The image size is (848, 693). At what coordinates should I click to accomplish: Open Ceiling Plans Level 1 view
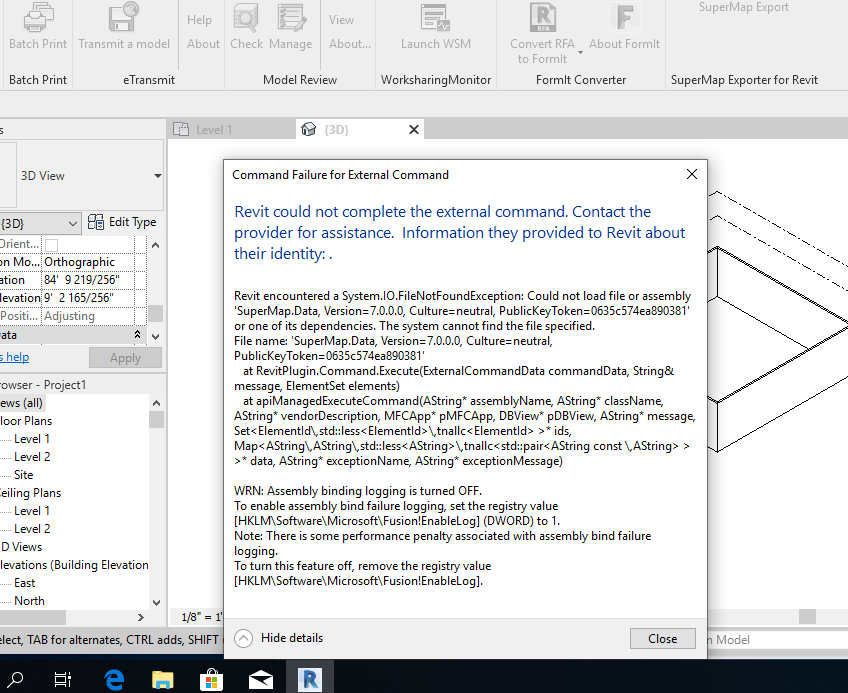32,511
